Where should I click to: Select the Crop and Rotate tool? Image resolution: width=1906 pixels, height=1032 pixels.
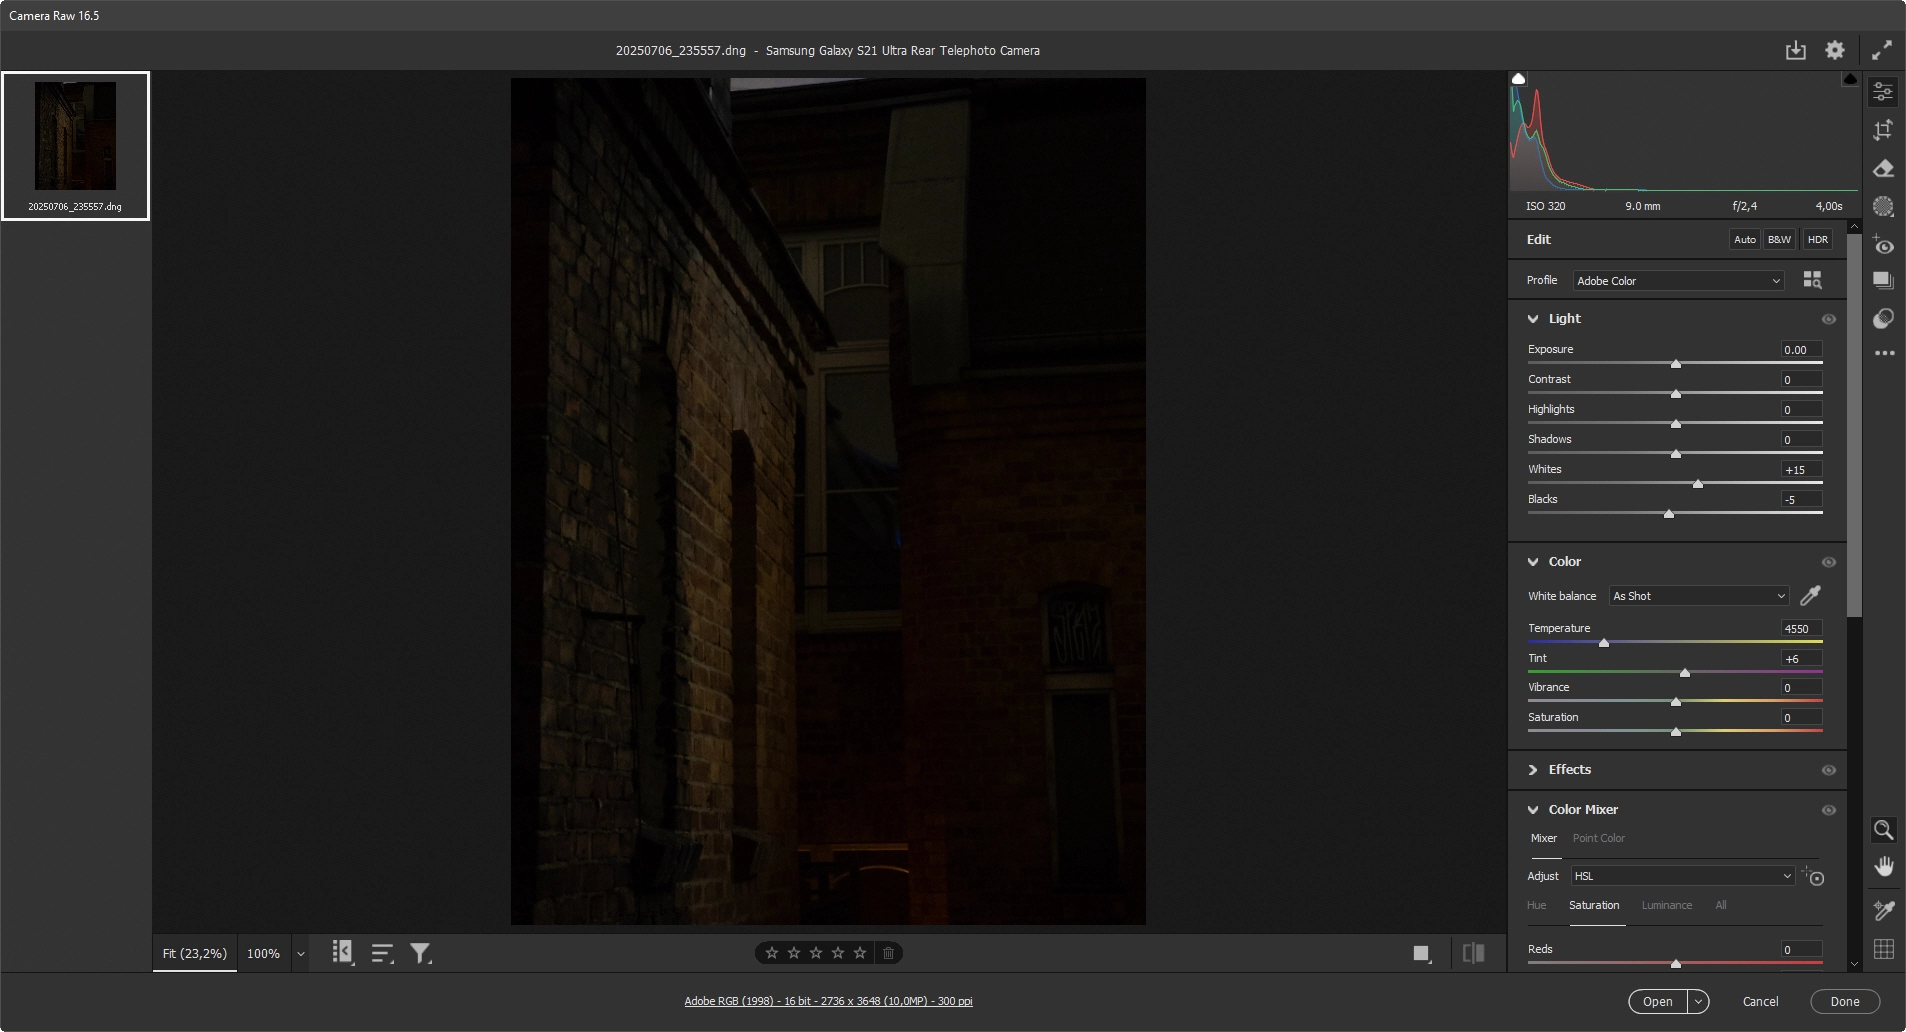[x=1883, y=130]
